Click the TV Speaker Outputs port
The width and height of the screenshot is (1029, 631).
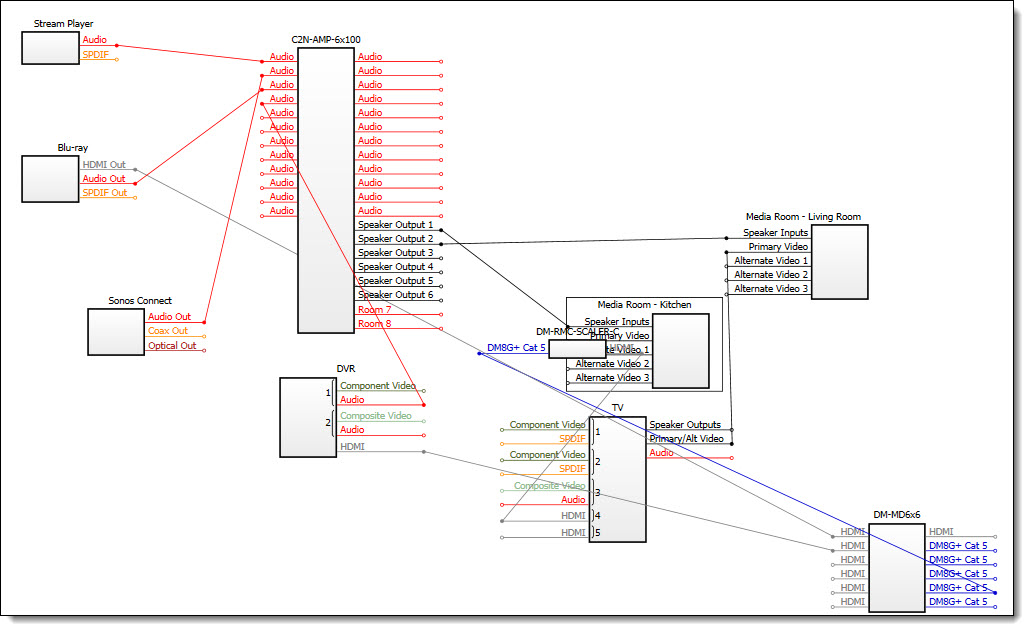point(685,424)
